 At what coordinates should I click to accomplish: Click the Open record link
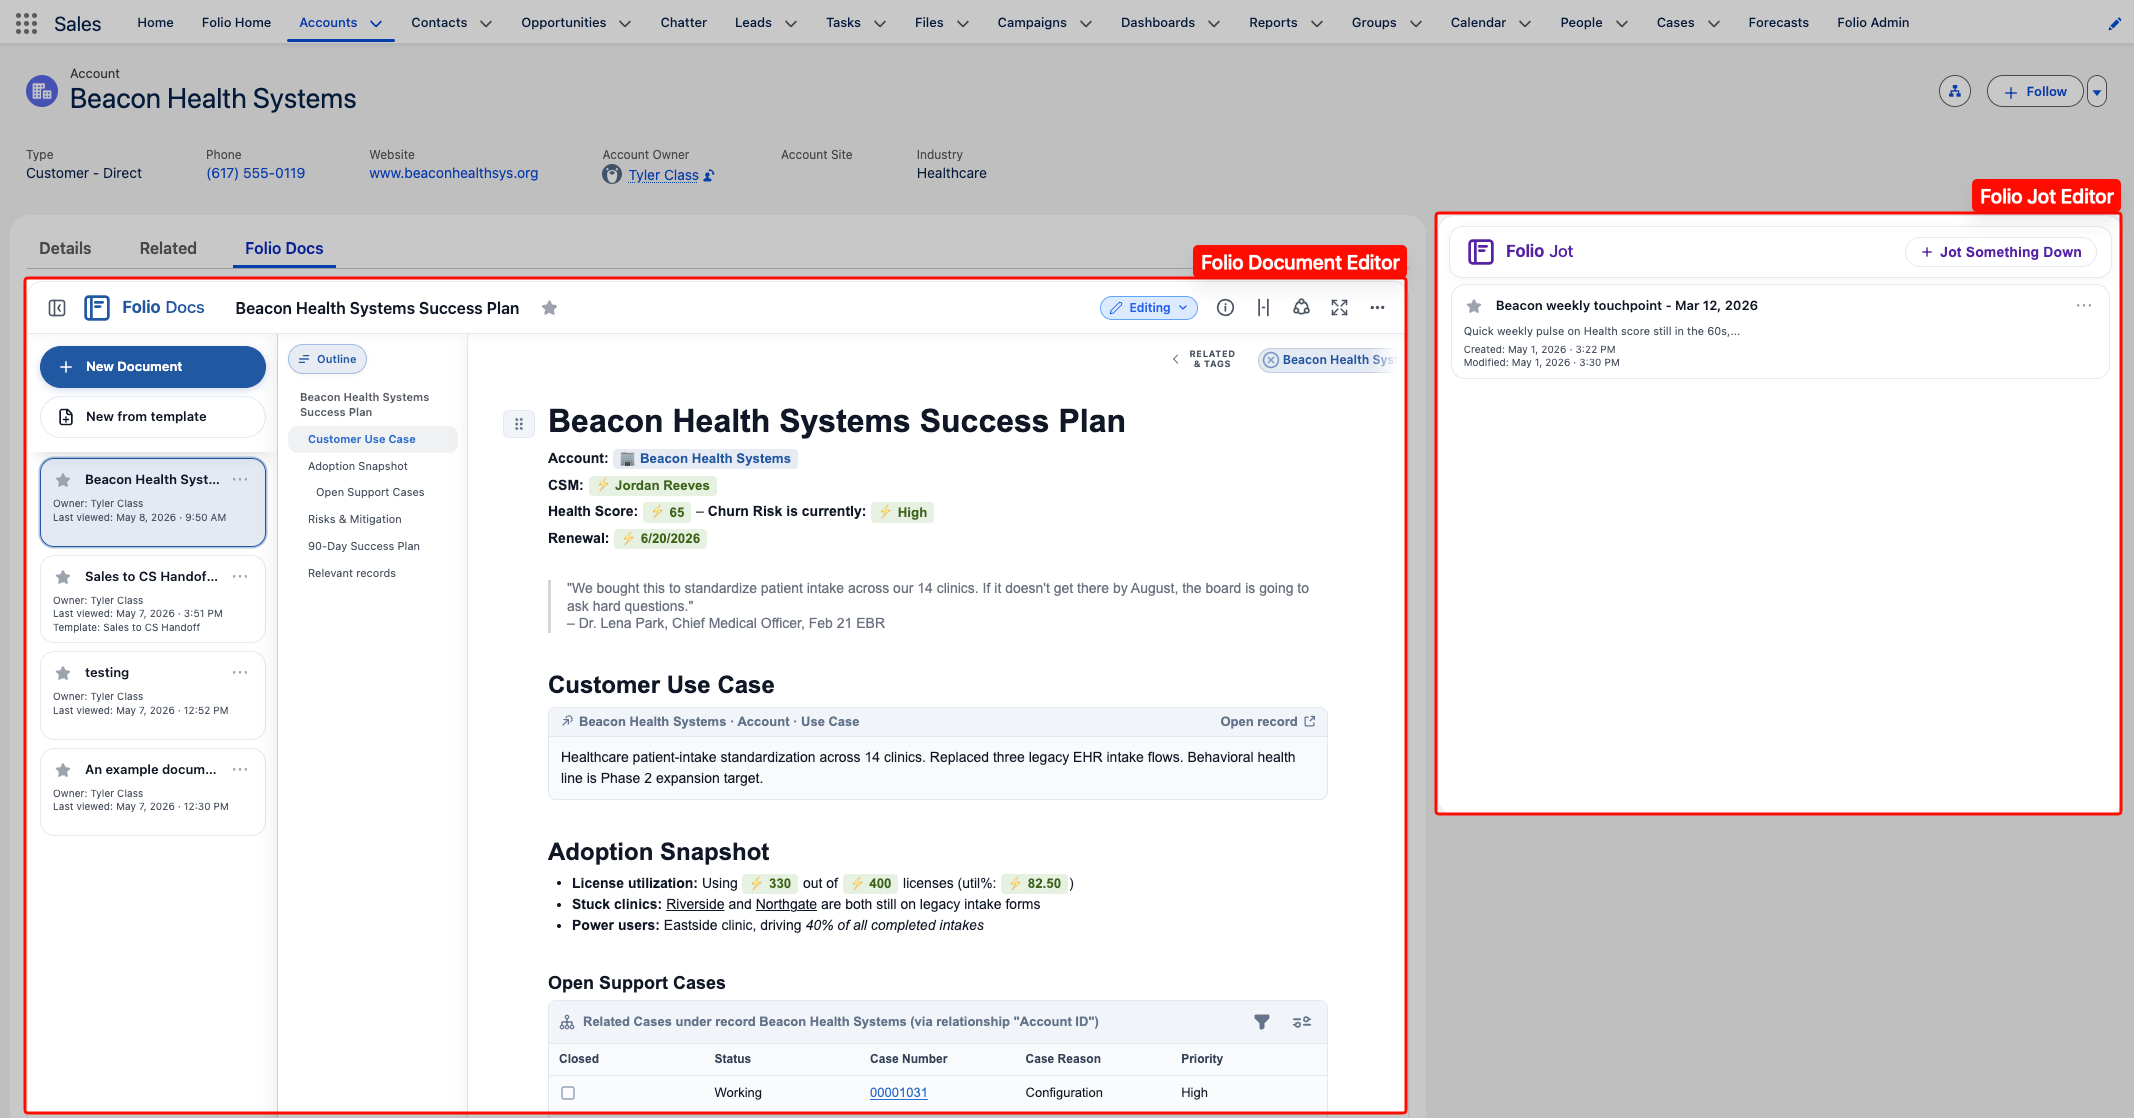click(x=1267, y=722)
